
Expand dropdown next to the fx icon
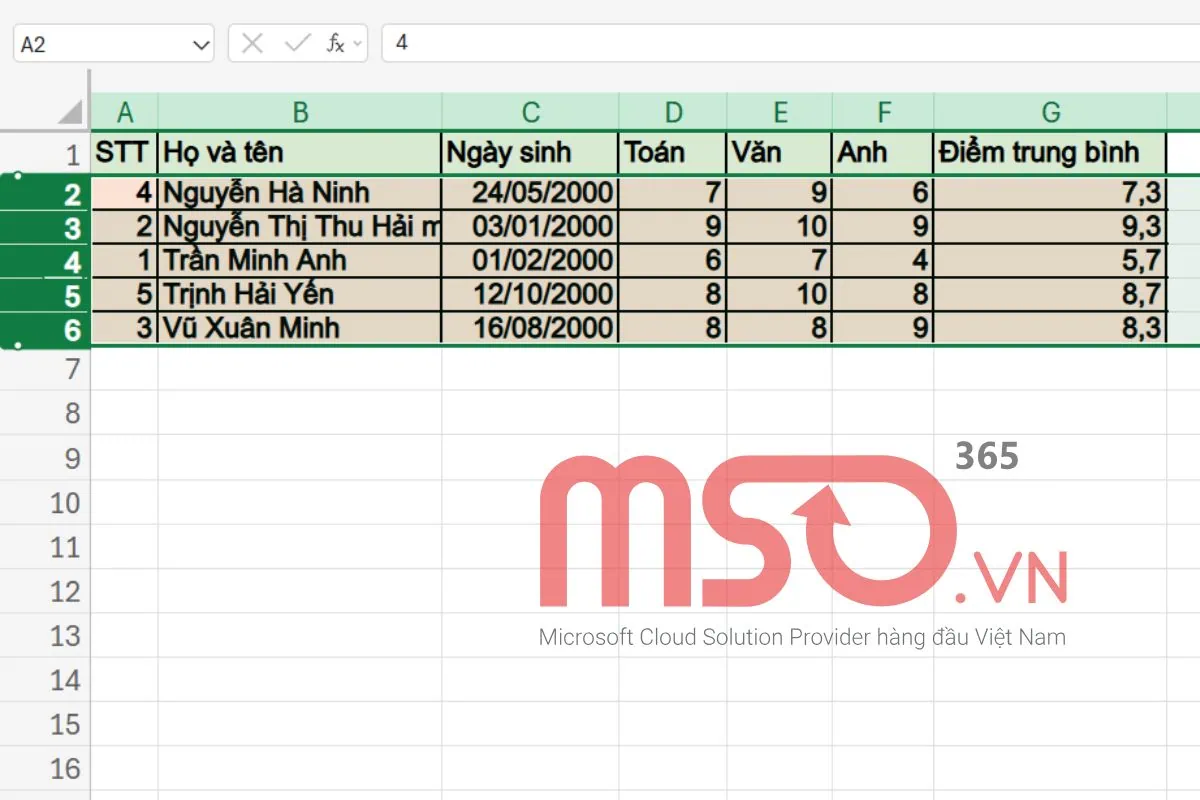click(x=358, y=45)
